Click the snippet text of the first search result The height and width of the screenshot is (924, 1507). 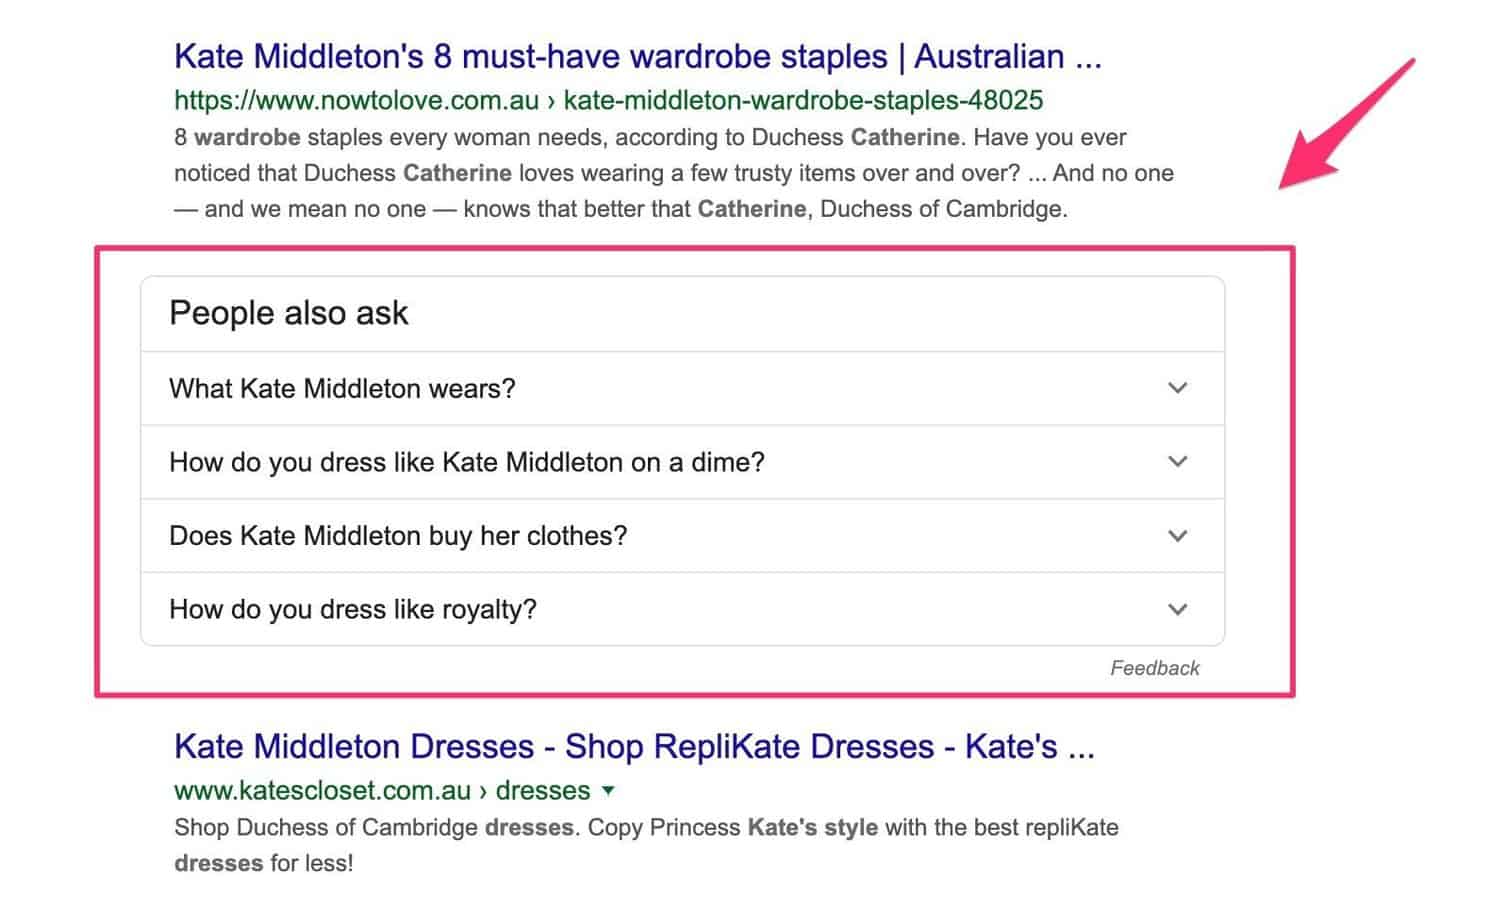pos(650,172)
